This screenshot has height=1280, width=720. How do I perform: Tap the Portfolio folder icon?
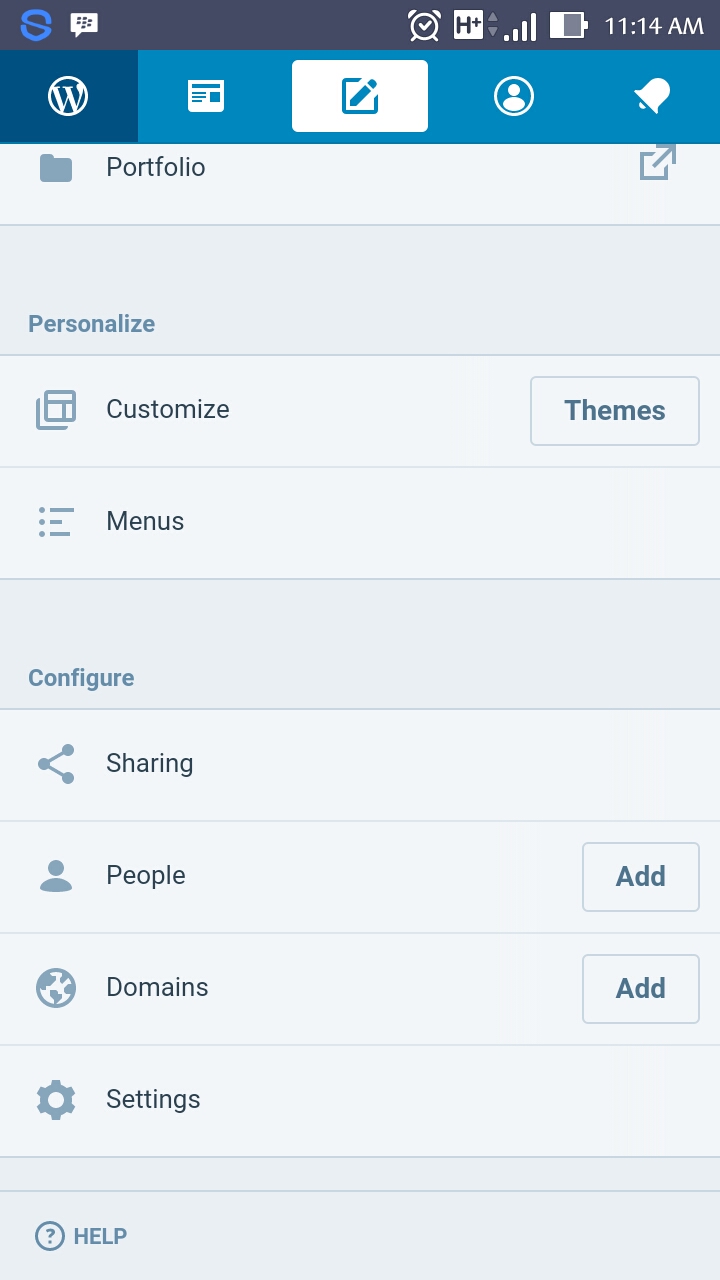[55, 167]
